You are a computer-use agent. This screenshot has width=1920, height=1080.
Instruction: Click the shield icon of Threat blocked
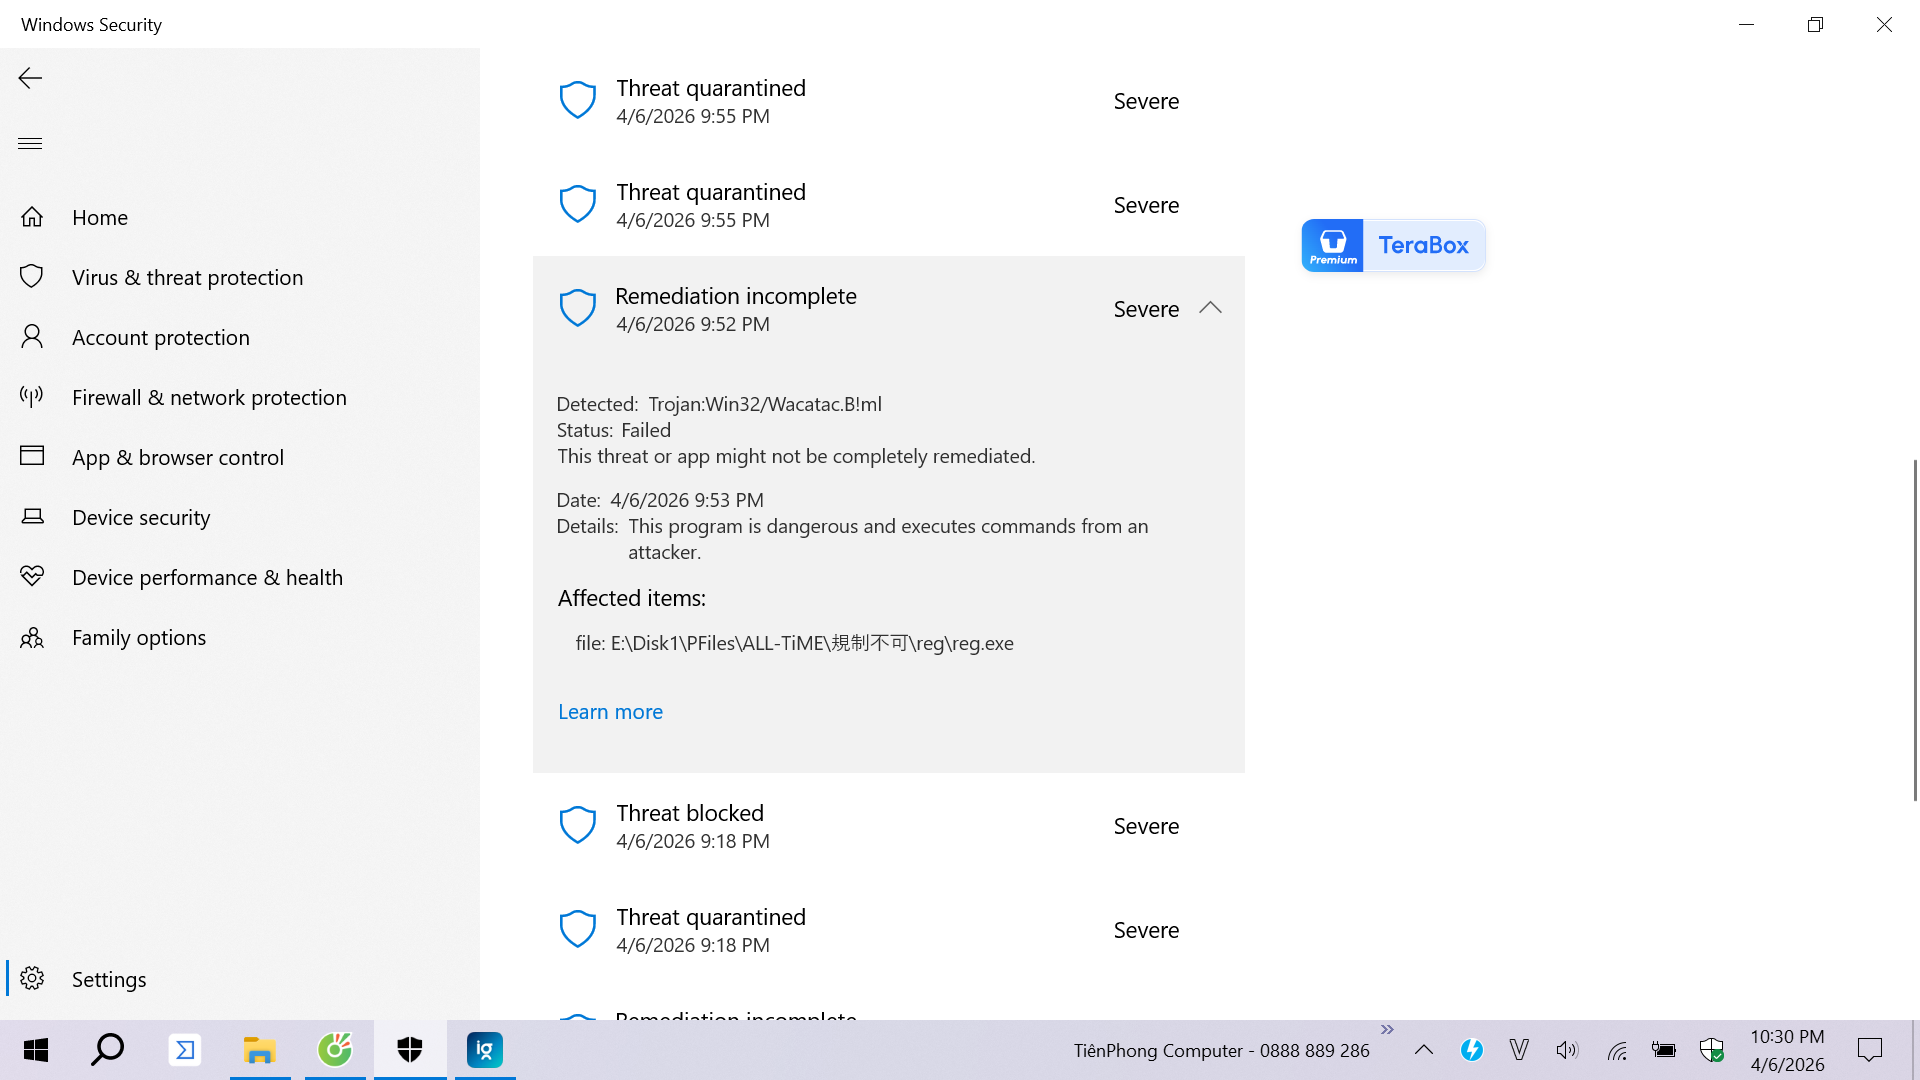point(577,825)
